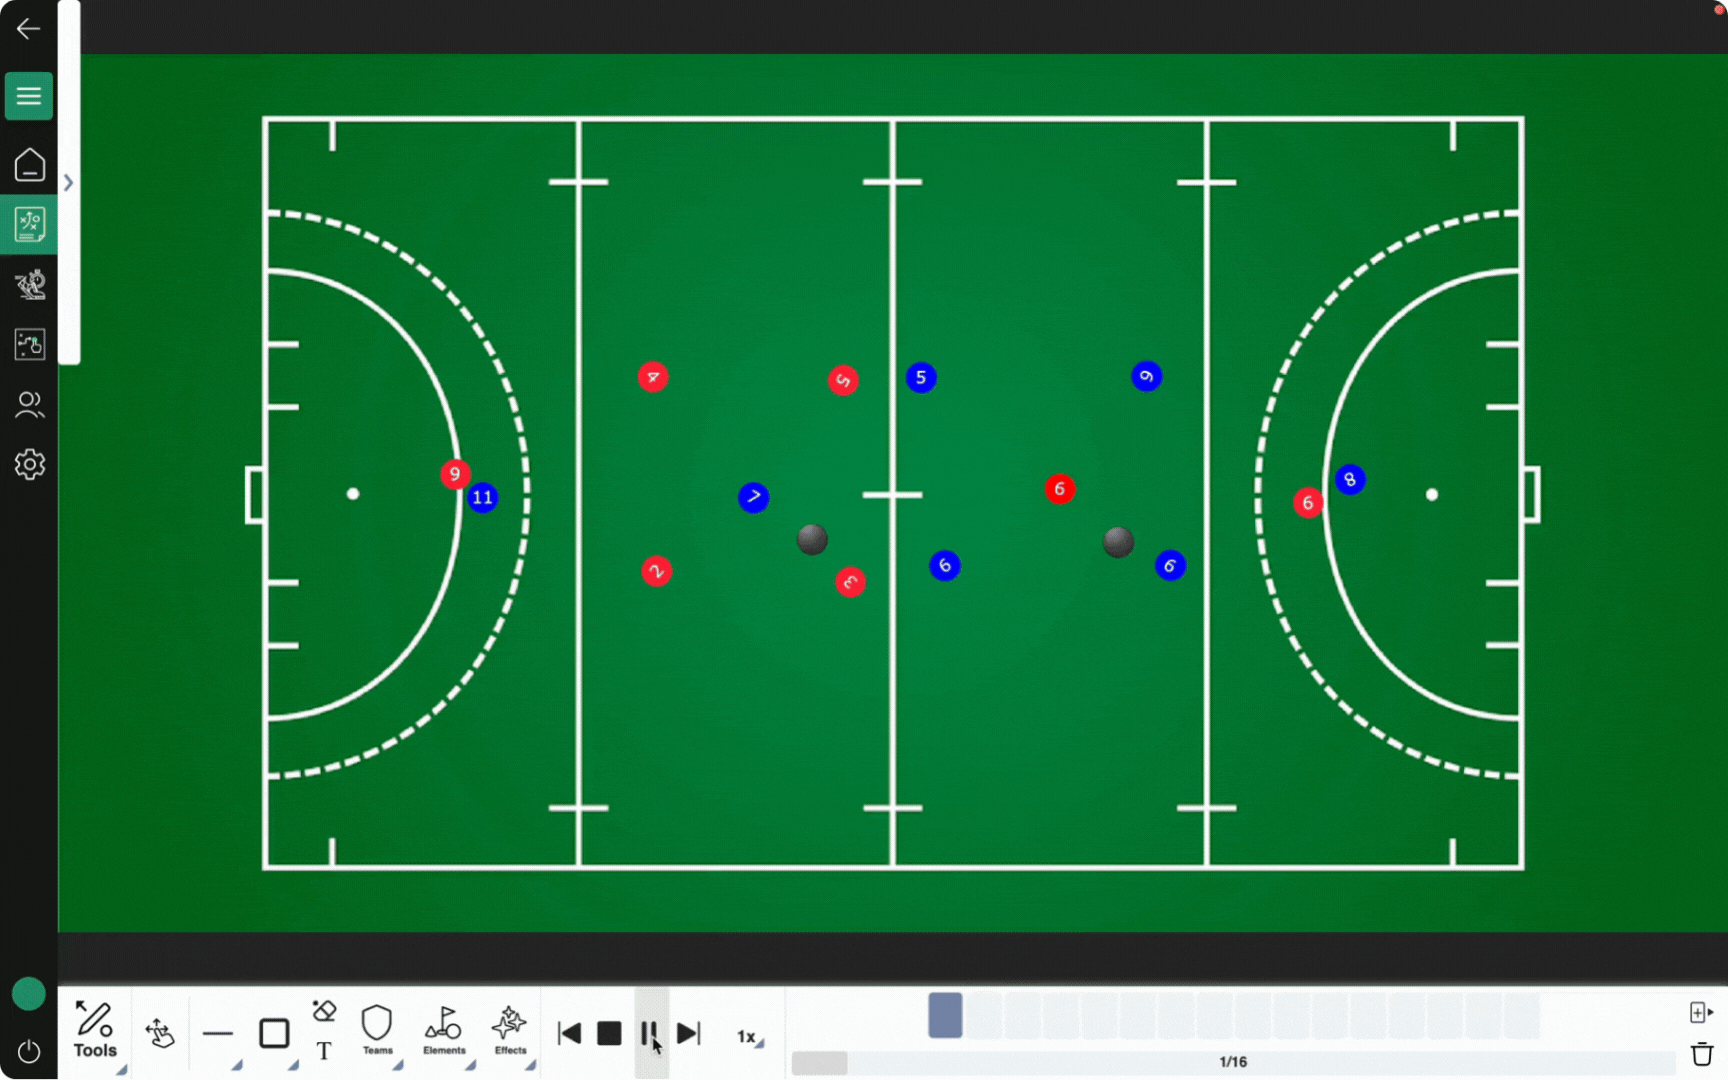Open the tactics playbook sidebar icon
This screenshot has width=1728, height=1080.
(x=29, y=225)
